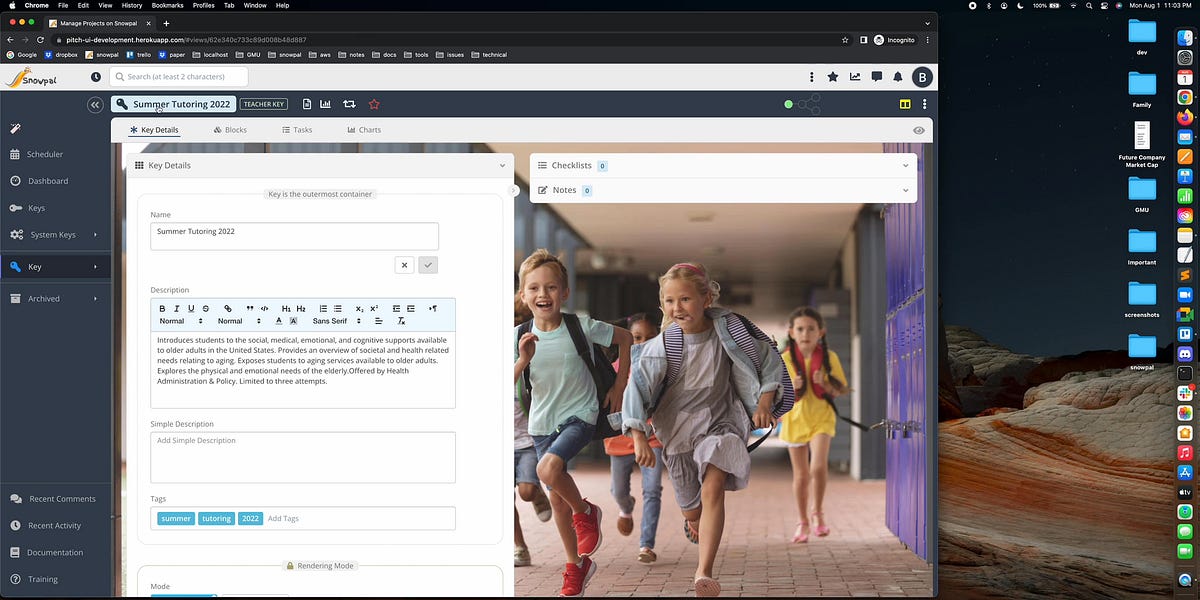Click the TEACHER KEY badge

[264, 104]
